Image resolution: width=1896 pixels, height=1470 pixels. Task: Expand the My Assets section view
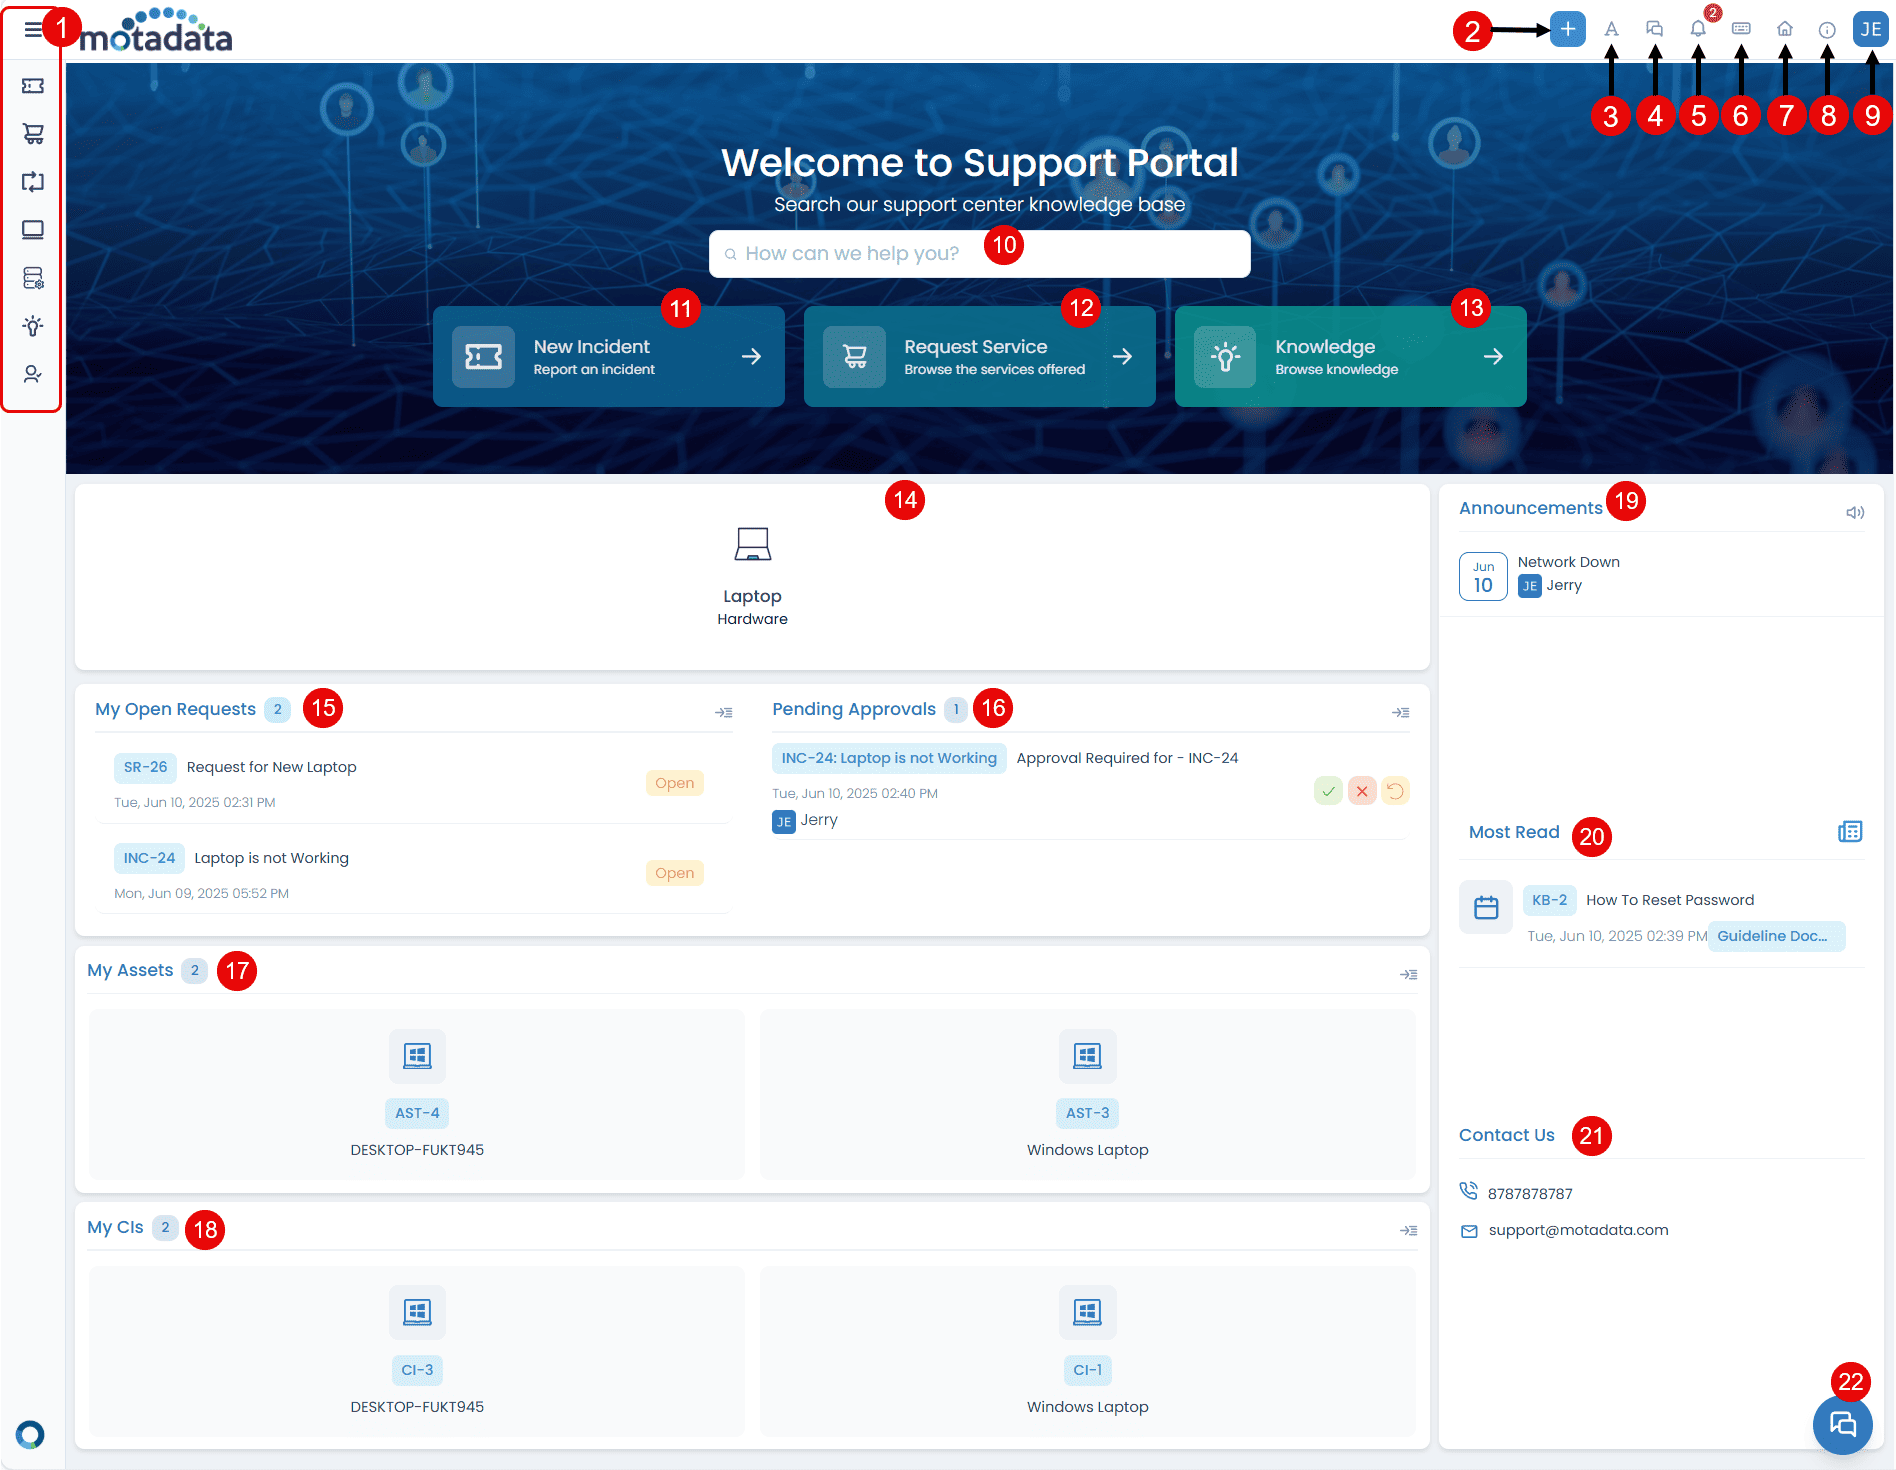pos(1408,974)
